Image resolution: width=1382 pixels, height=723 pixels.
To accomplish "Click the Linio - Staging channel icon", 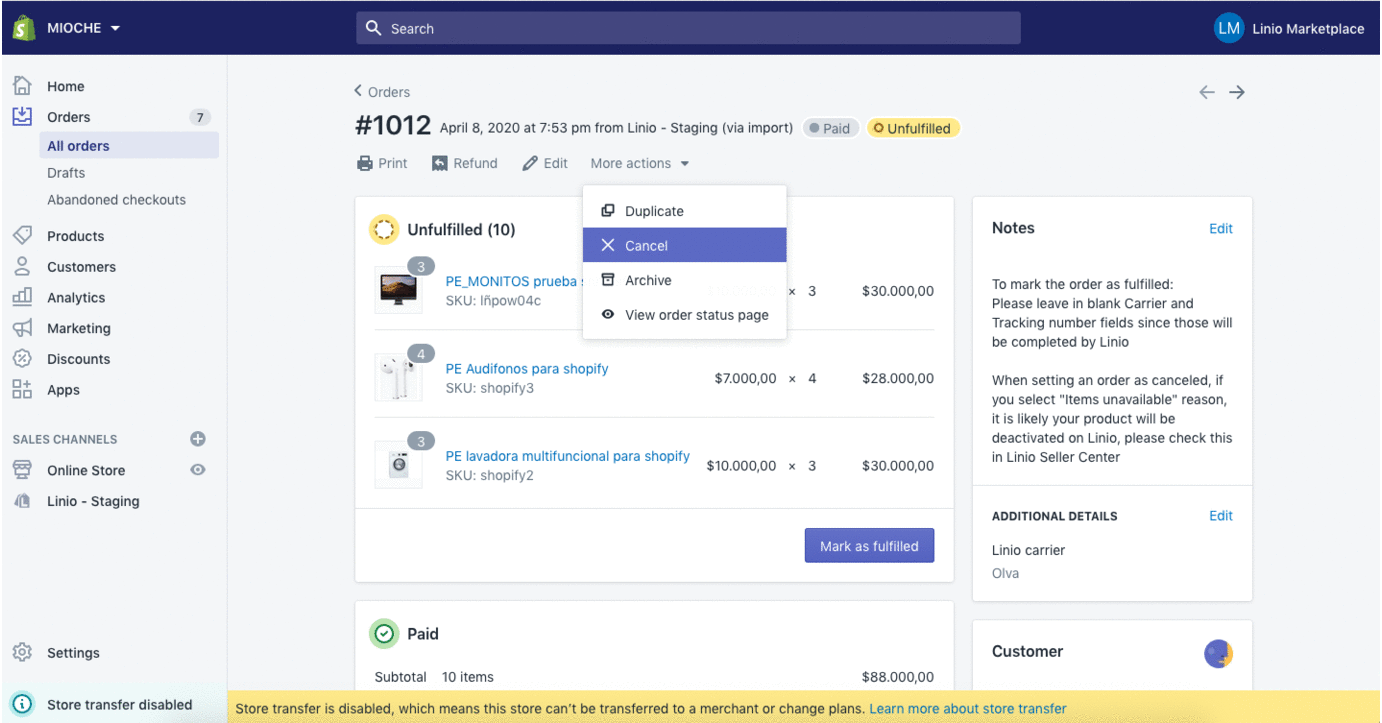I will (22, 501).
